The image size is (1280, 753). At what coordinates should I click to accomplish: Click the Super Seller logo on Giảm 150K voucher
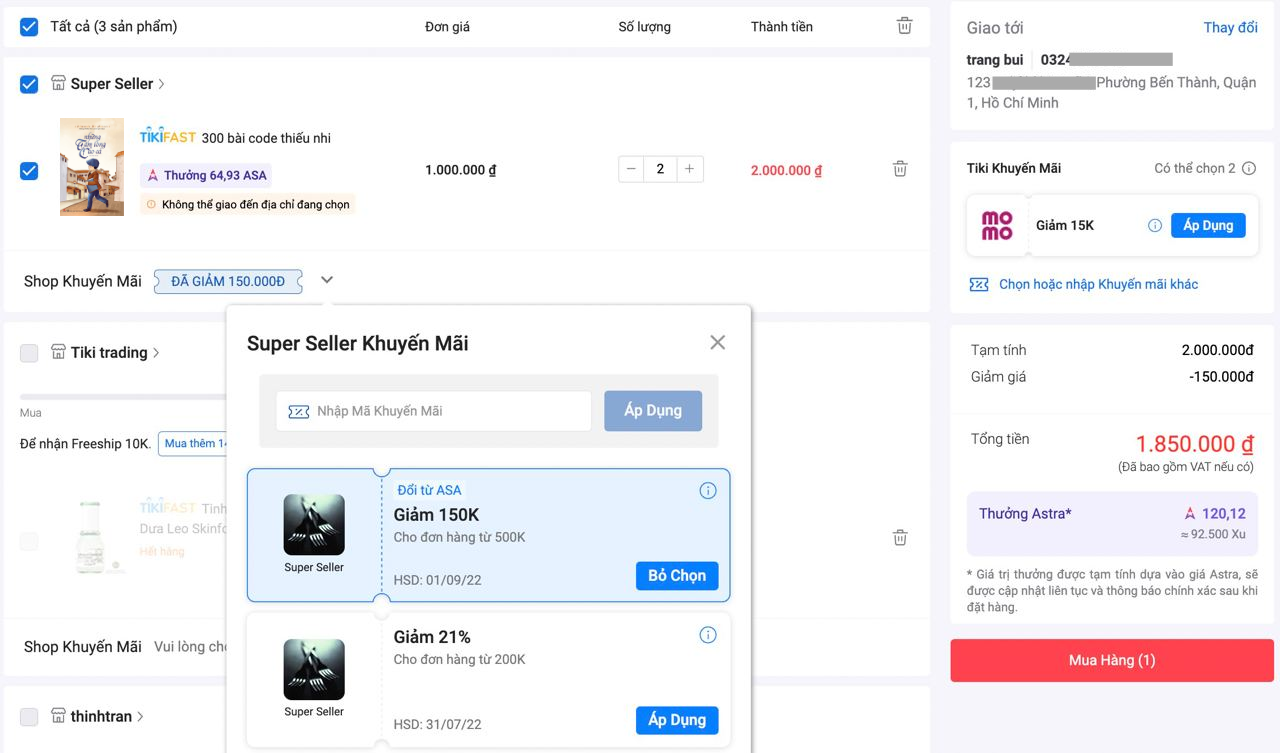(x=314, y=524)
